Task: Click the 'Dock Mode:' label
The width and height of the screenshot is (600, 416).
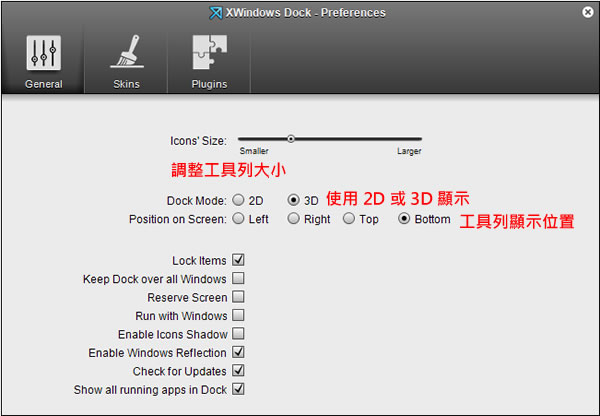Action: pyautogui.click(x=197, y=201)
